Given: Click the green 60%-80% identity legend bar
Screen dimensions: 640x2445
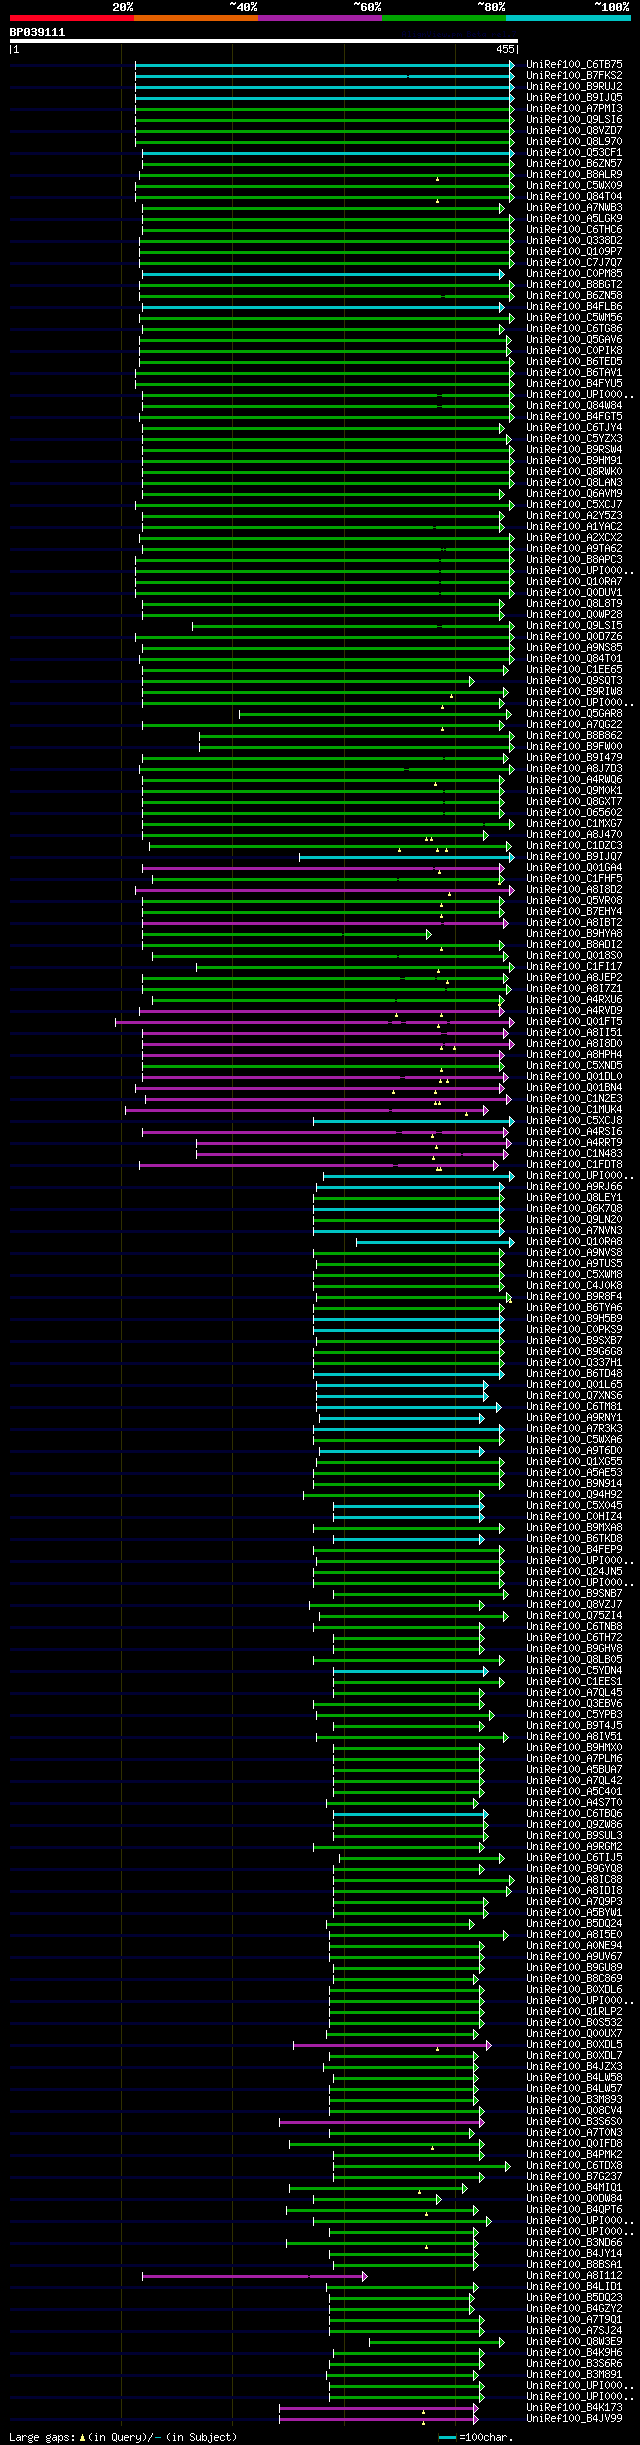Looking at the screenshot, I should click(x=443, y=18).
